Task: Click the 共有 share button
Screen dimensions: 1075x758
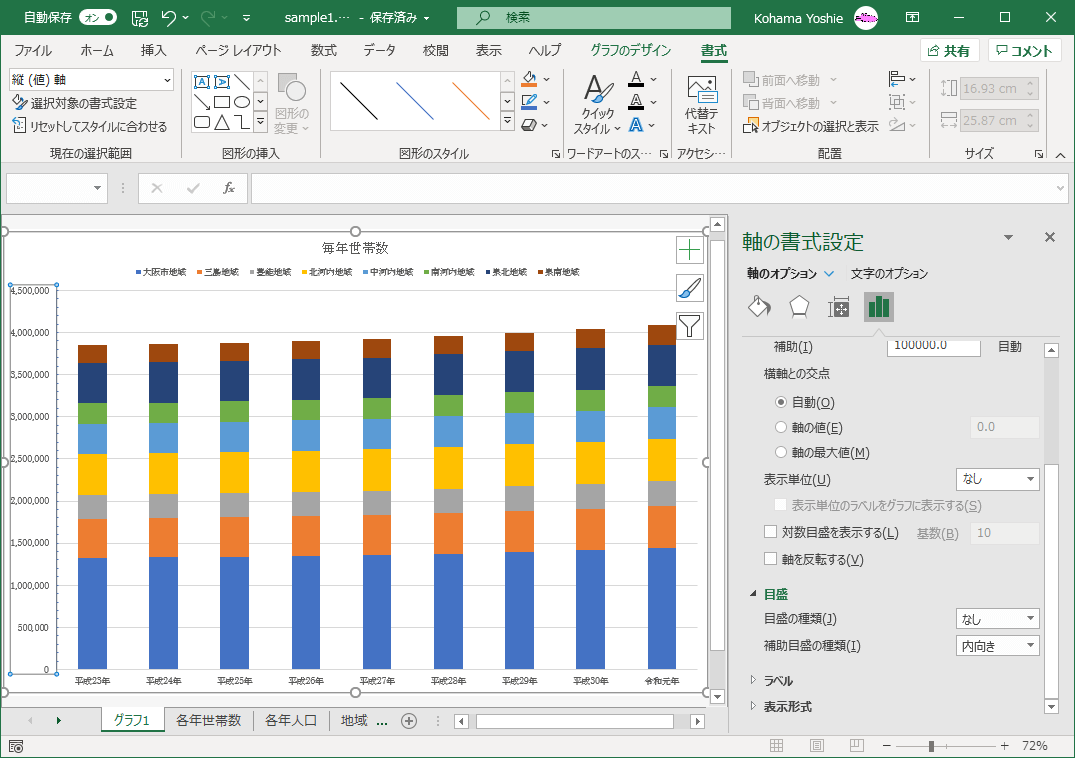Action: pos(948,51)
